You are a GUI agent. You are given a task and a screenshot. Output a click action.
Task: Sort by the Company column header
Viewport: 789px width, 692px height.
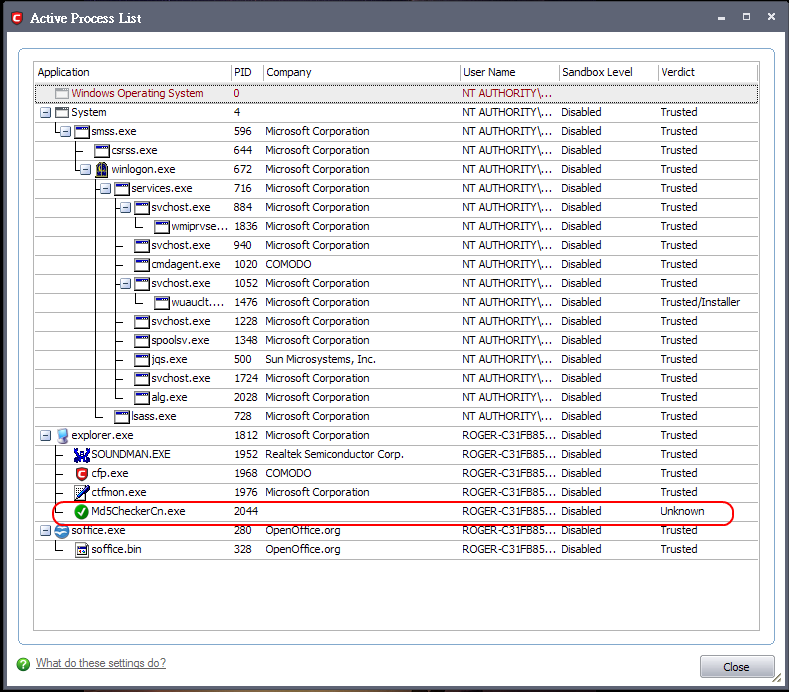pyautogui.click(x=361, y=72)
